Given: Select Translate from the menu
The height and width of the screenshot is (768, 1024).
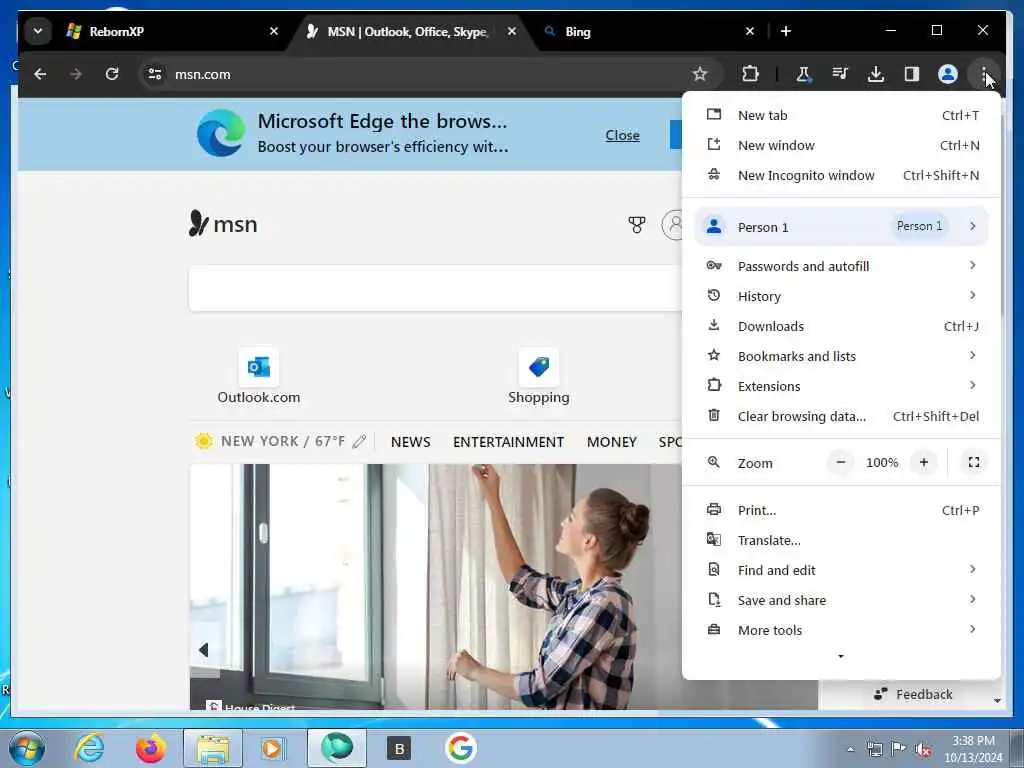Looking at the screenshot, I should tap(841, 540).
